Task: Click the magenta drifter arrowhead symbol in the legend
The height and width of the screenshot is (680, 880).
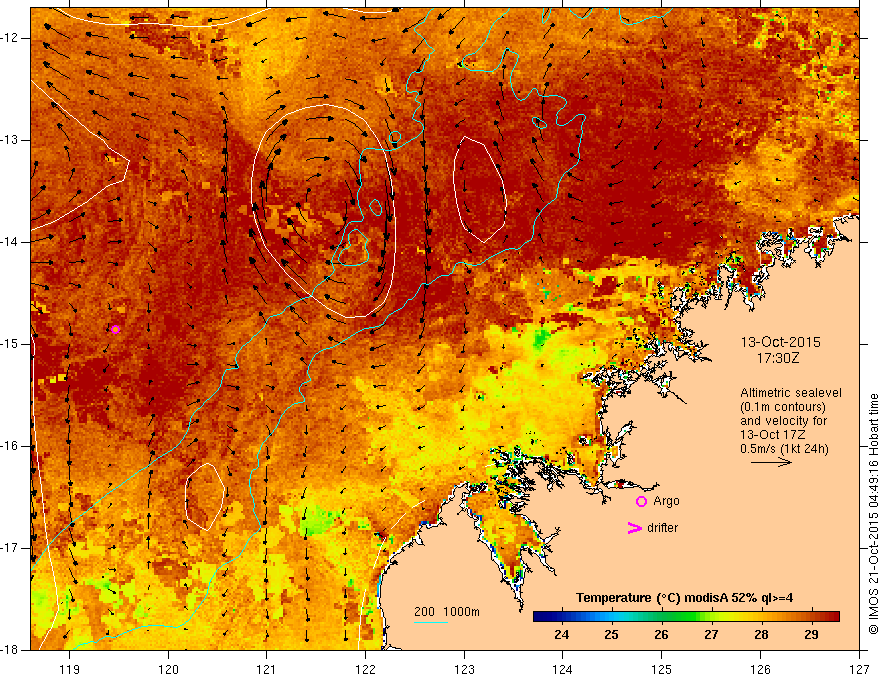Action: [634, 528]
